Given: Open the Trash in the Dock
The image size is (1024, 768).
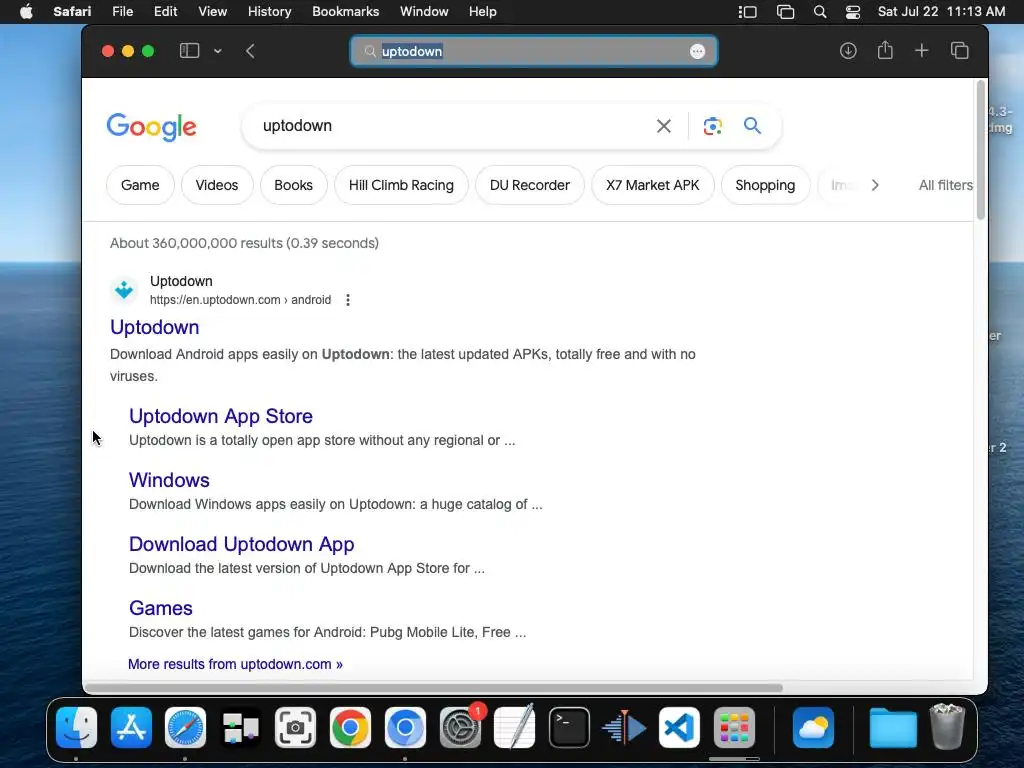Looking at the screenshot, I should 948,726.
